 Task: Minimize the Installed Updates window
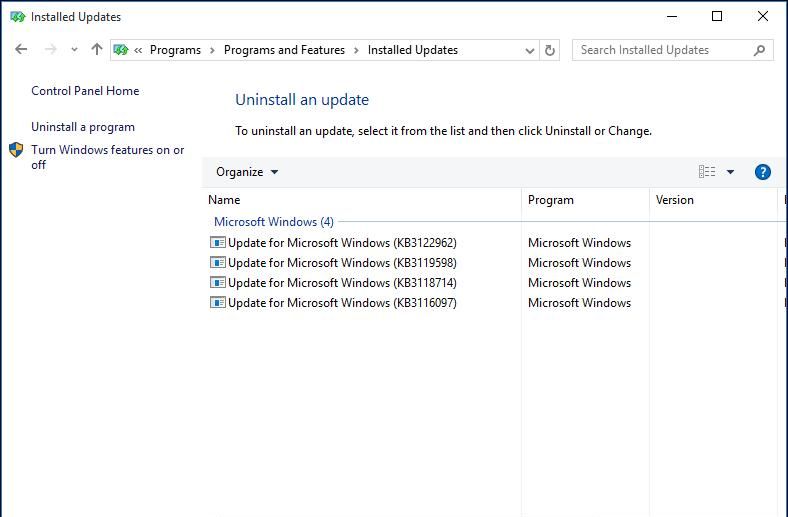tap(672, 17)
